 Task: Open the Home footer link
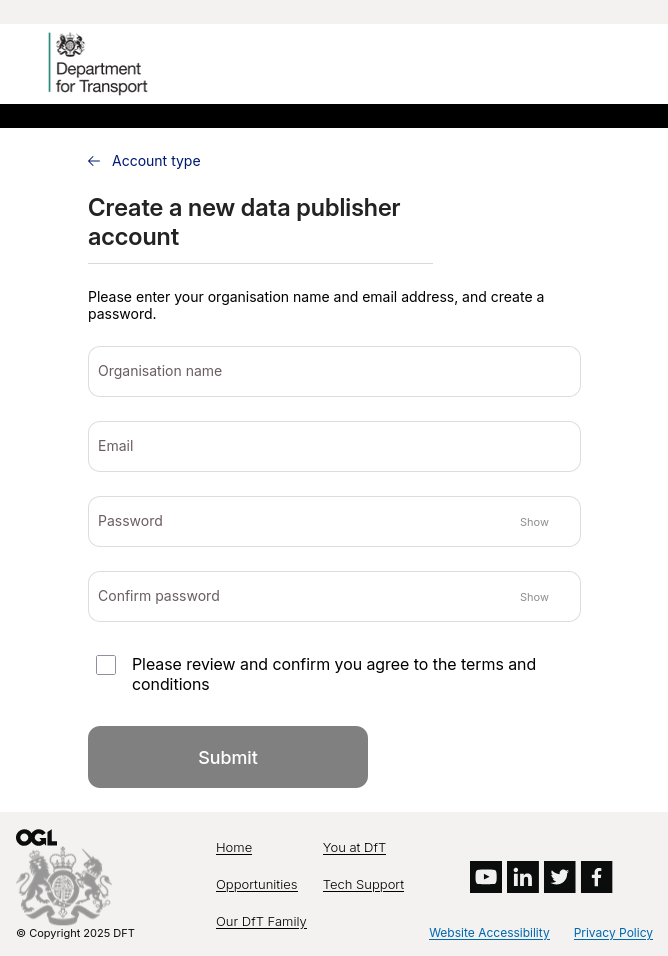pyautogui.click(x=234, y=847)
